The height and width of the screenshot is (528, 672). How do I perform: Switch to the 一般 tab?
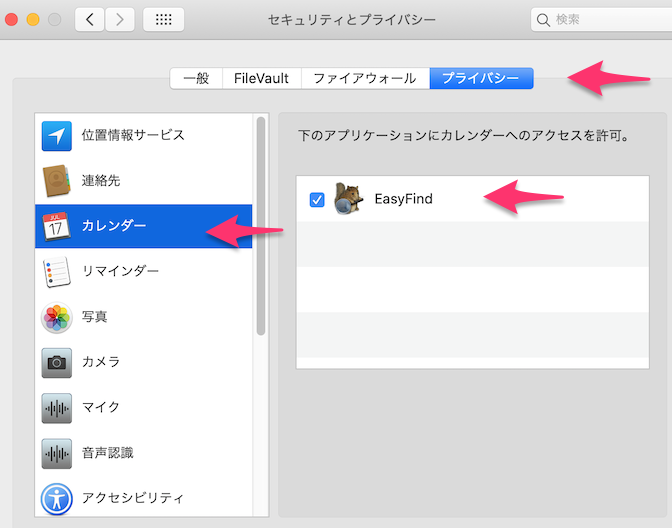click(196, 78)
